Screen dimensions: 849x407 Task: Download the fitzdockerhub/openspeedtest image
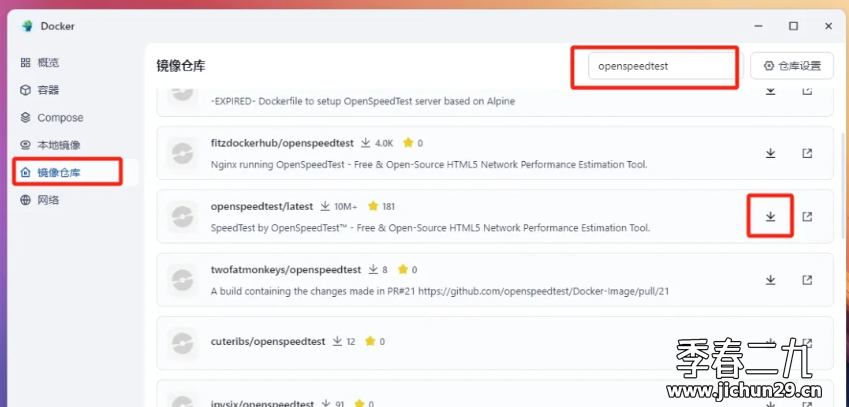[x=770, y=154]
